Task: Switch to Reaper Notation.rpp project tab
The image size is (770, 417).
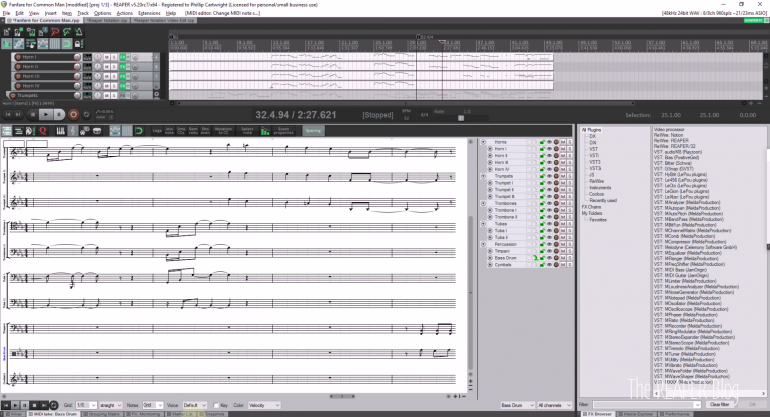Action: 107,21
